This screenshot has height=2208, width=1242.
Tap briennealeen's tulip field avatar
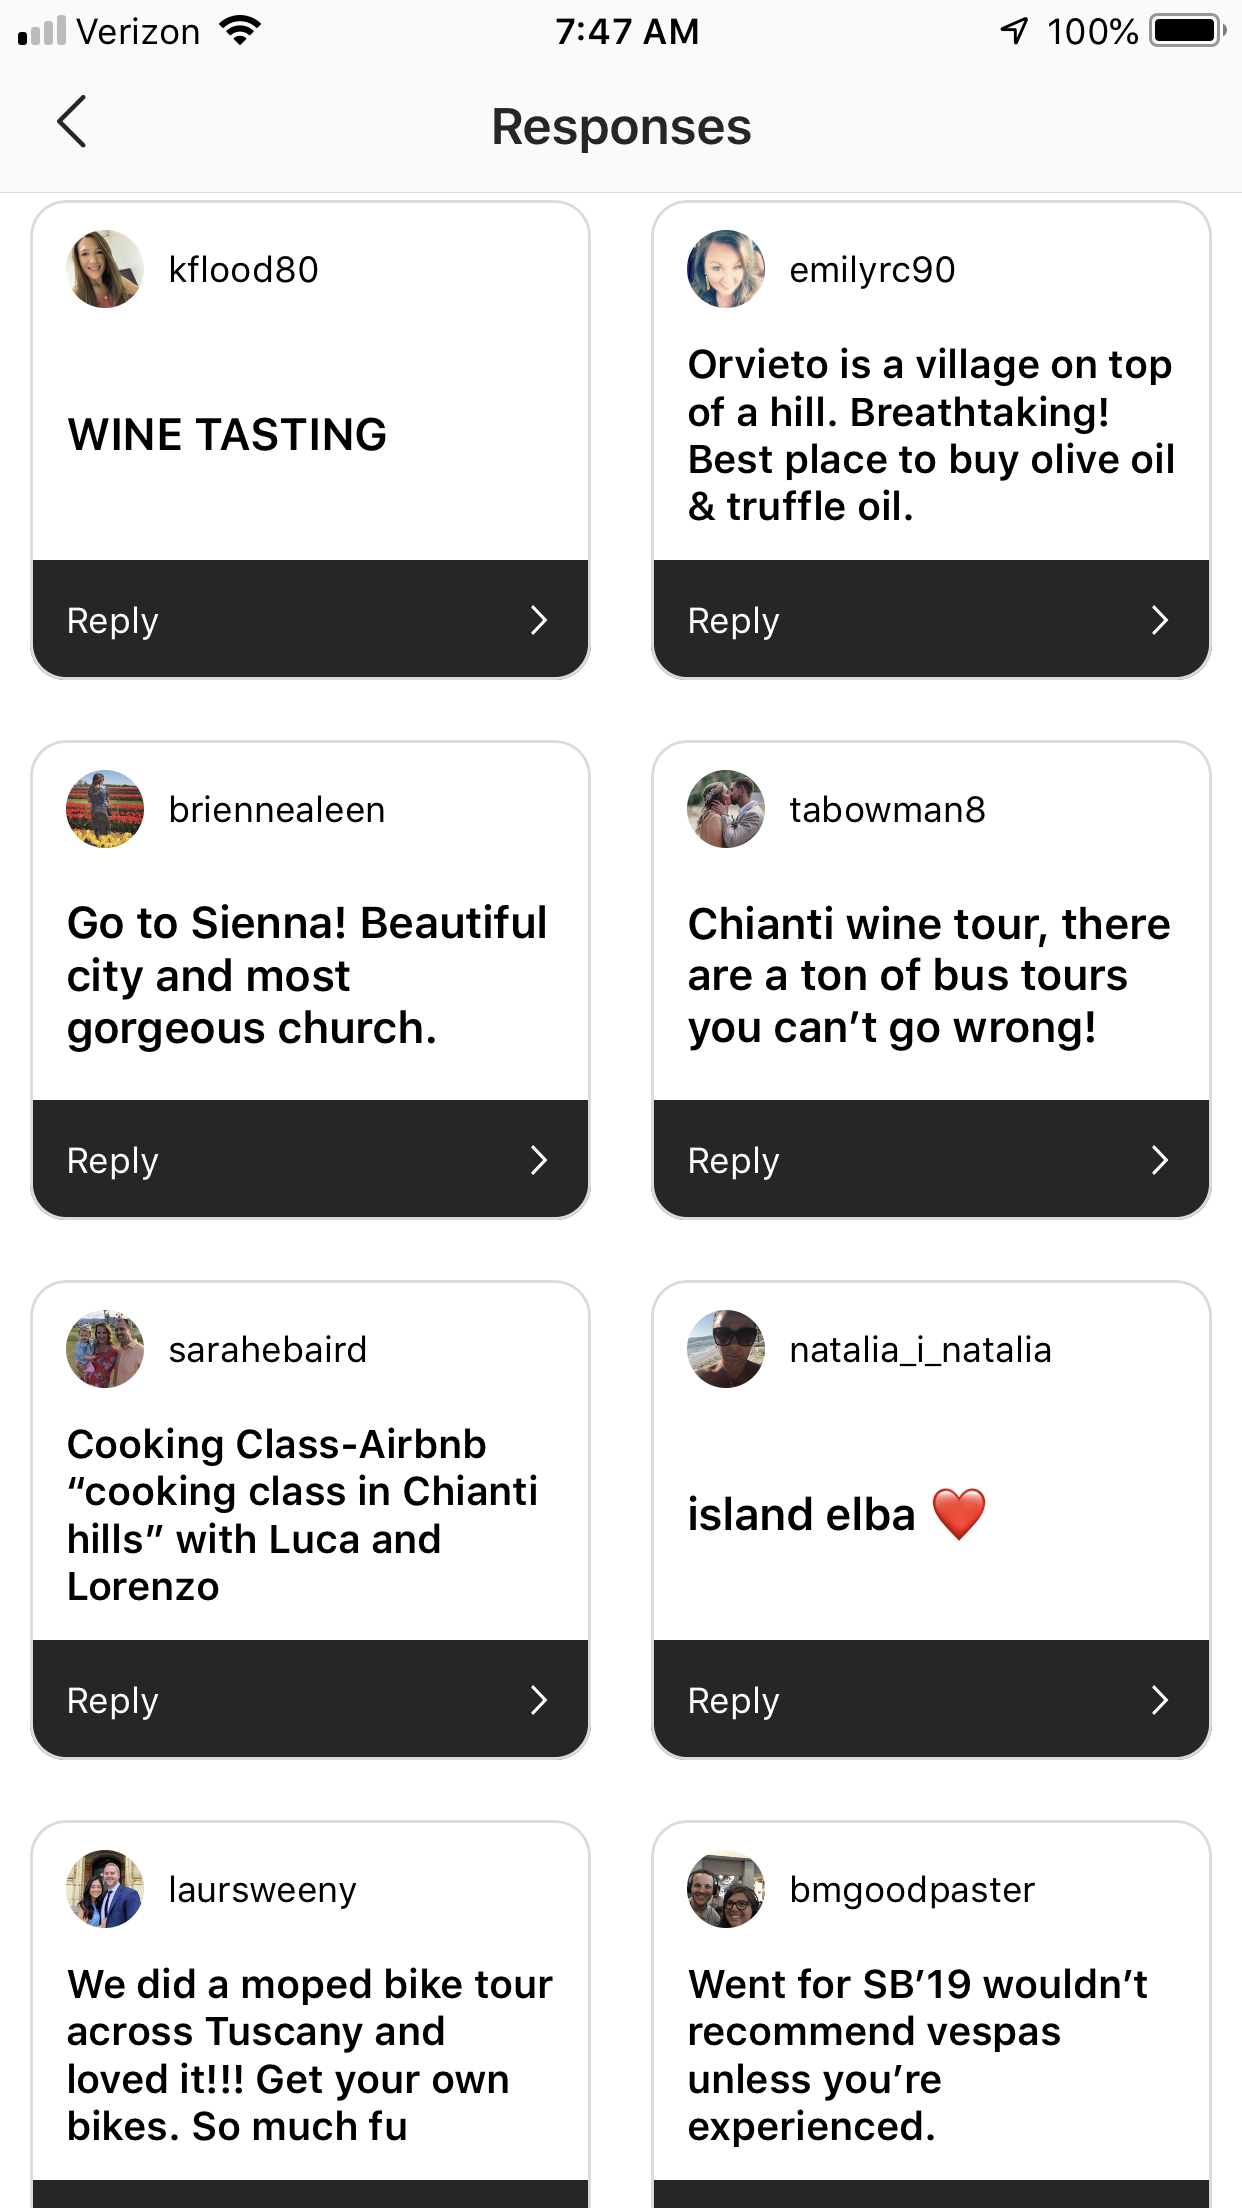click(105, 809)
